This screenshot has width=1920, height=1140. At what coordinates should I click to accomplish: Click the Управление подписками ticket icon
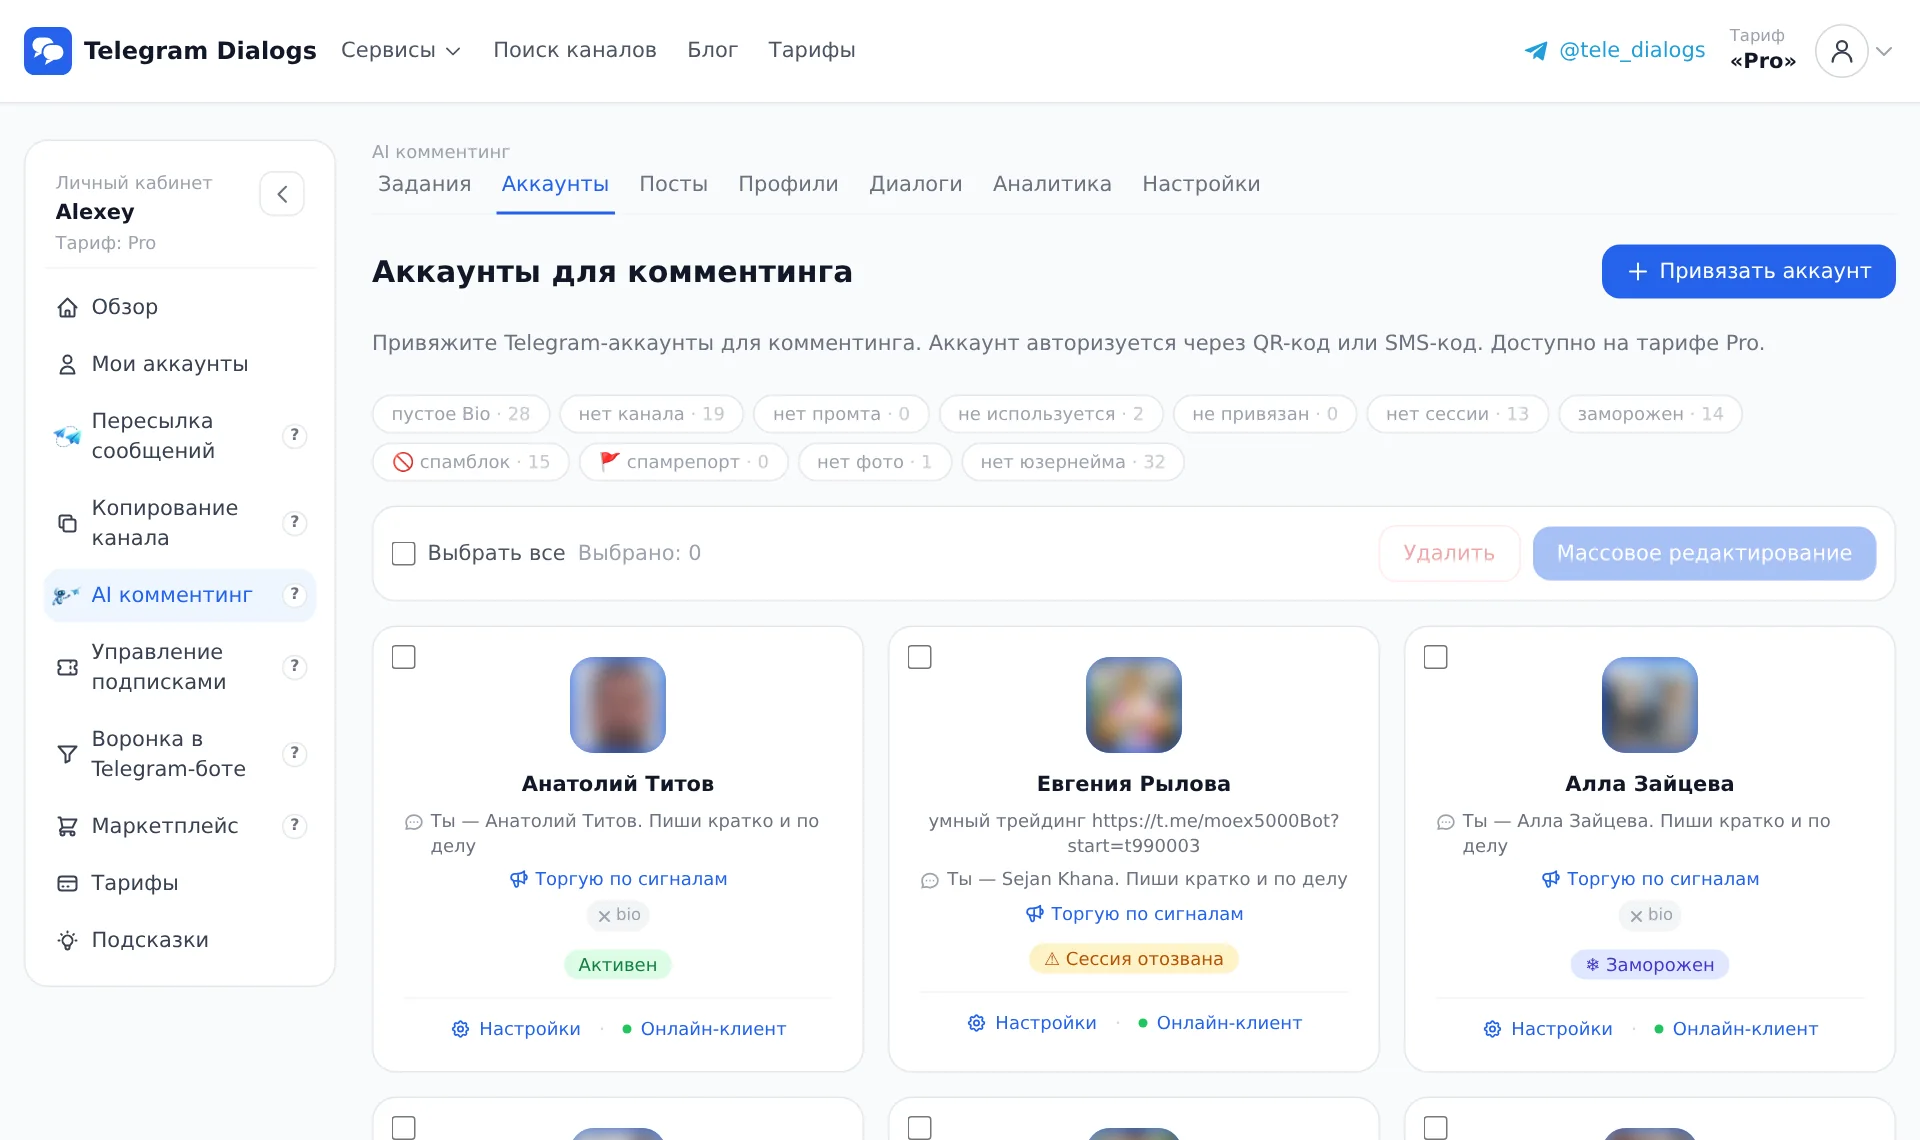[x=67, y=667]
